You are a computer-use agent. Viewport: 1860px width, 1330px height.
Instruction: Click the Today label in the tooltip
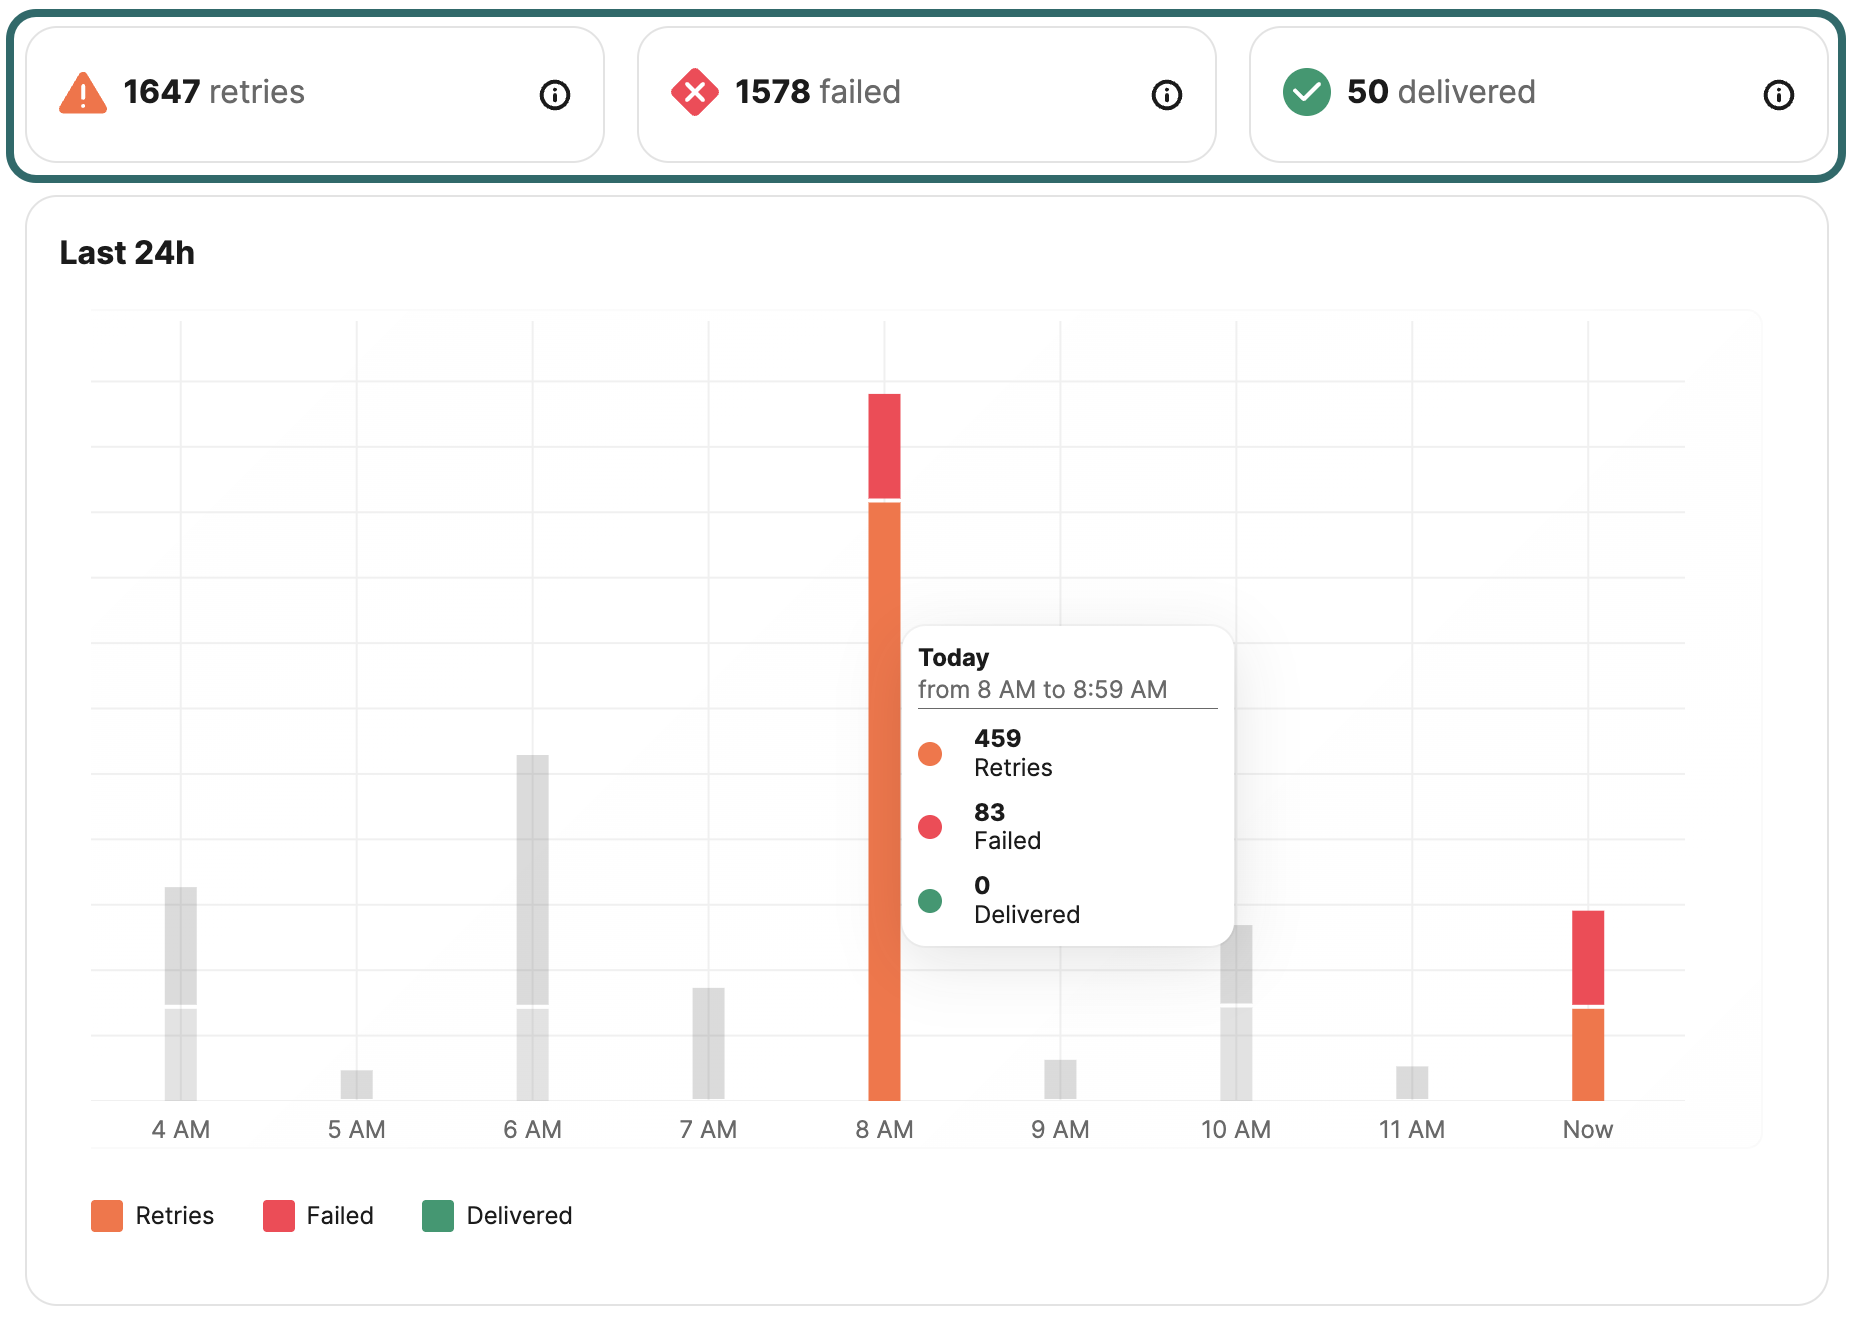pos(952,658)
